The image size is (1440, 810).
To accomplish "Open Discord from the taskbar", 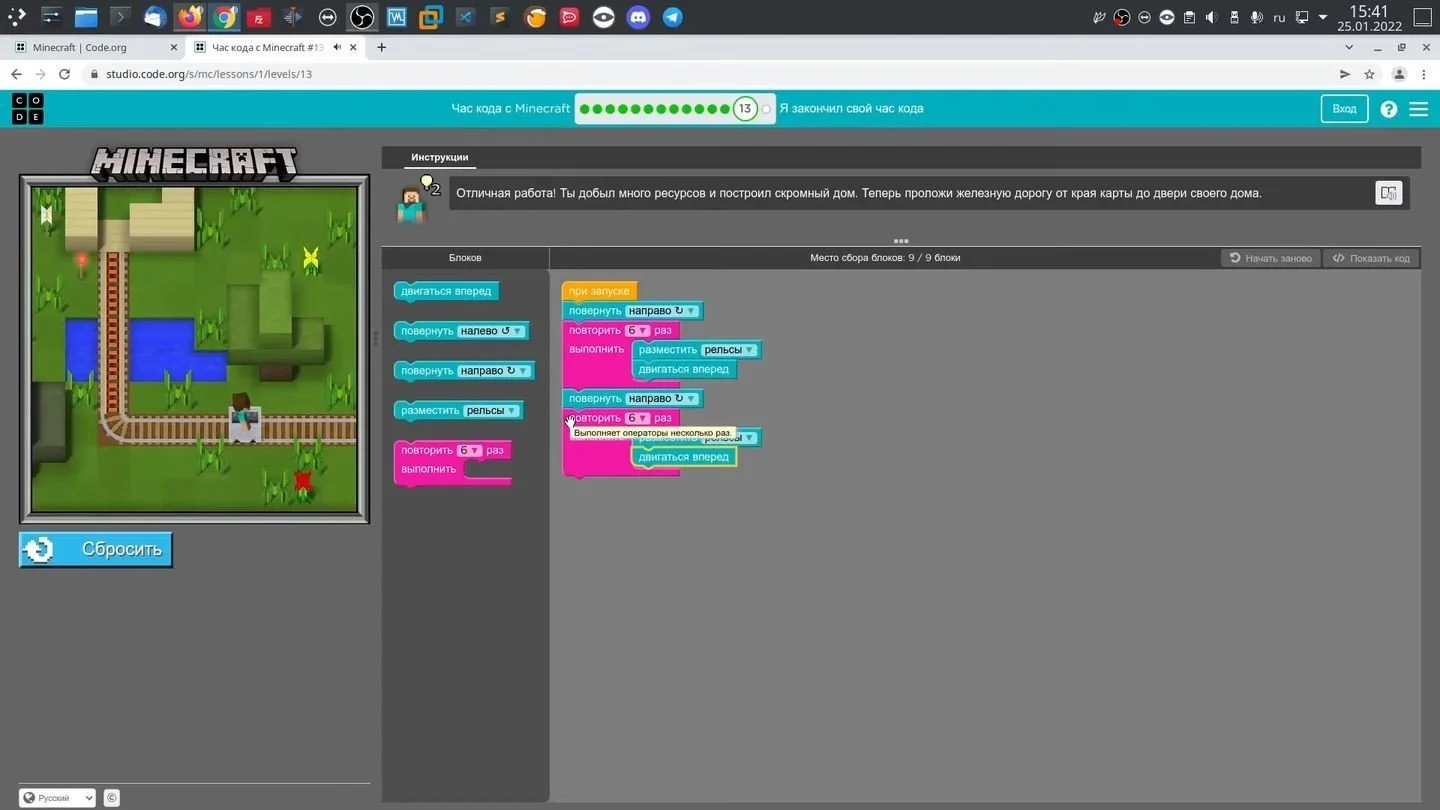I will click(x=638, y=17).
